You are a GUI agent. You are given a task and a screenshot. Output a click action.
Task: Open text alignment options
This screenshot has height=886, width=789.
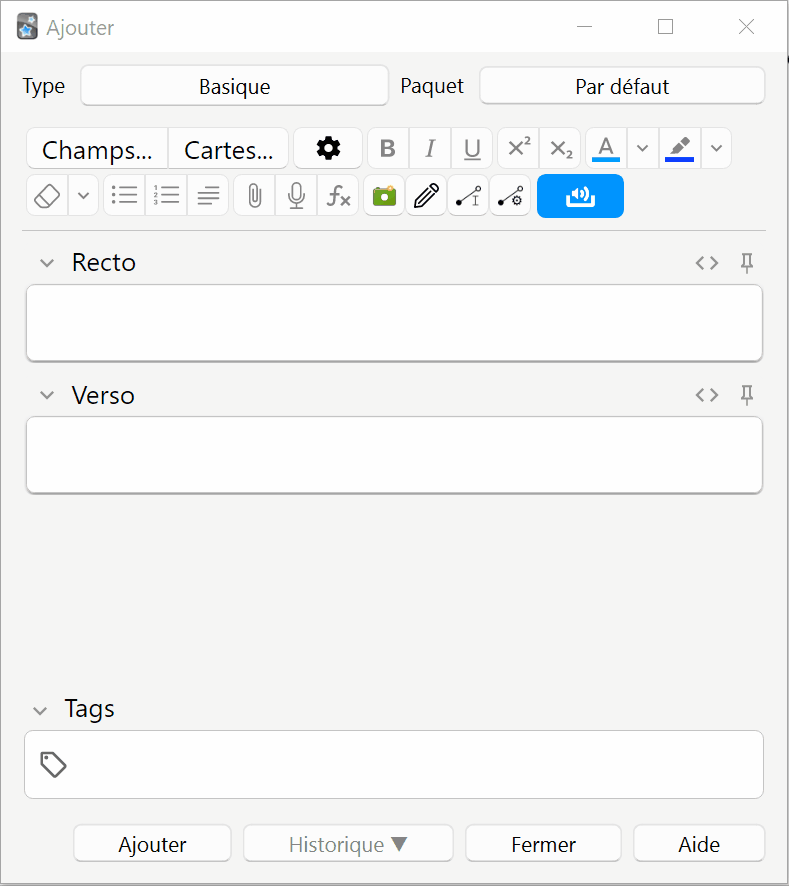pyautogui.click(x=208, y=196)
